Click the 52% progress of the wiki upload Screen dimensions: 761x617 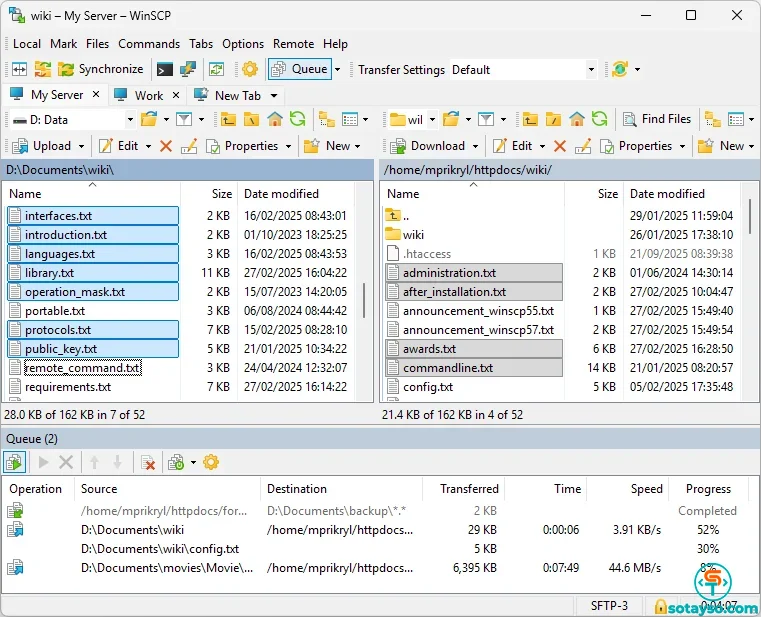(x=708, y=530)
